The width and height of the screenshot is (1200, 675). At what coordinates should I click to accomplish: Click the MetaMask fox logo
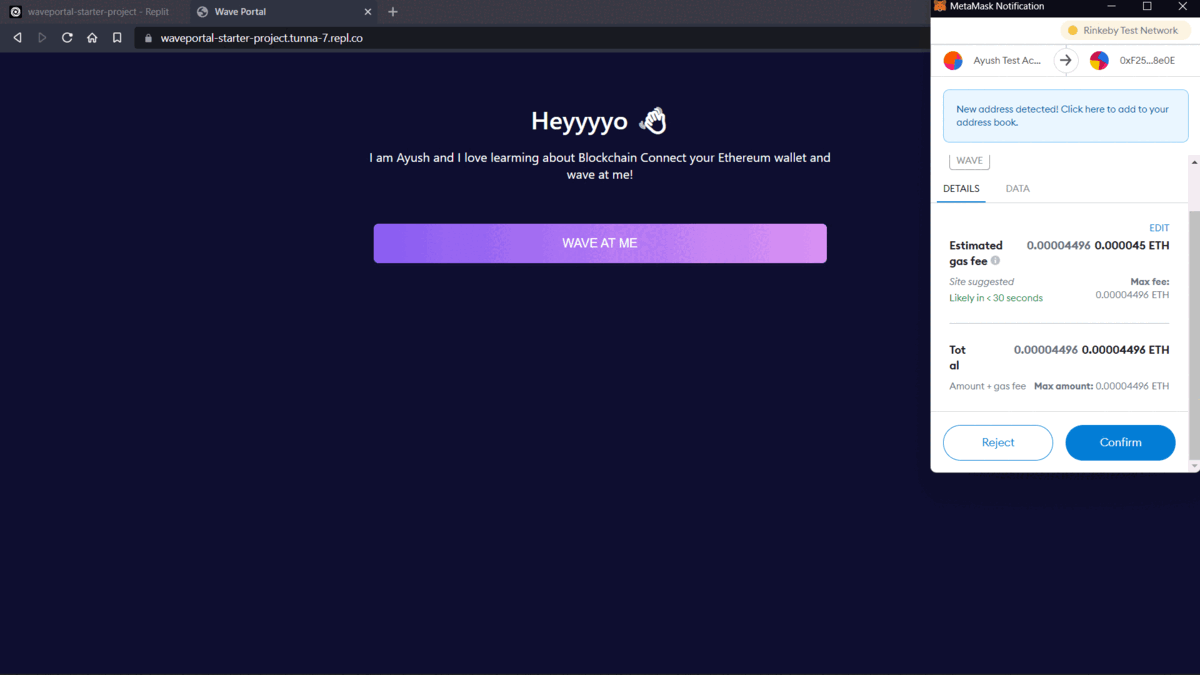click(x=938, y=7)
